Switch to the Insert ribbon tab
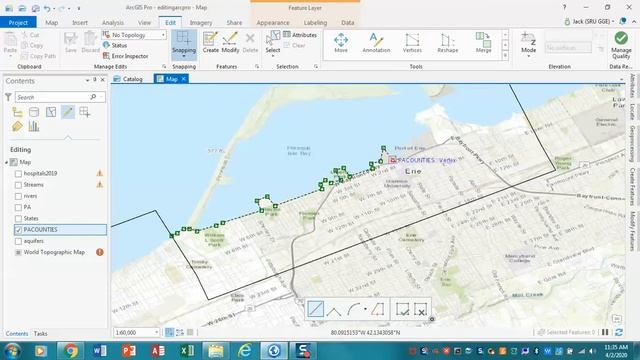640x360 pixels. pyautogui.click(x=80, y=23)
